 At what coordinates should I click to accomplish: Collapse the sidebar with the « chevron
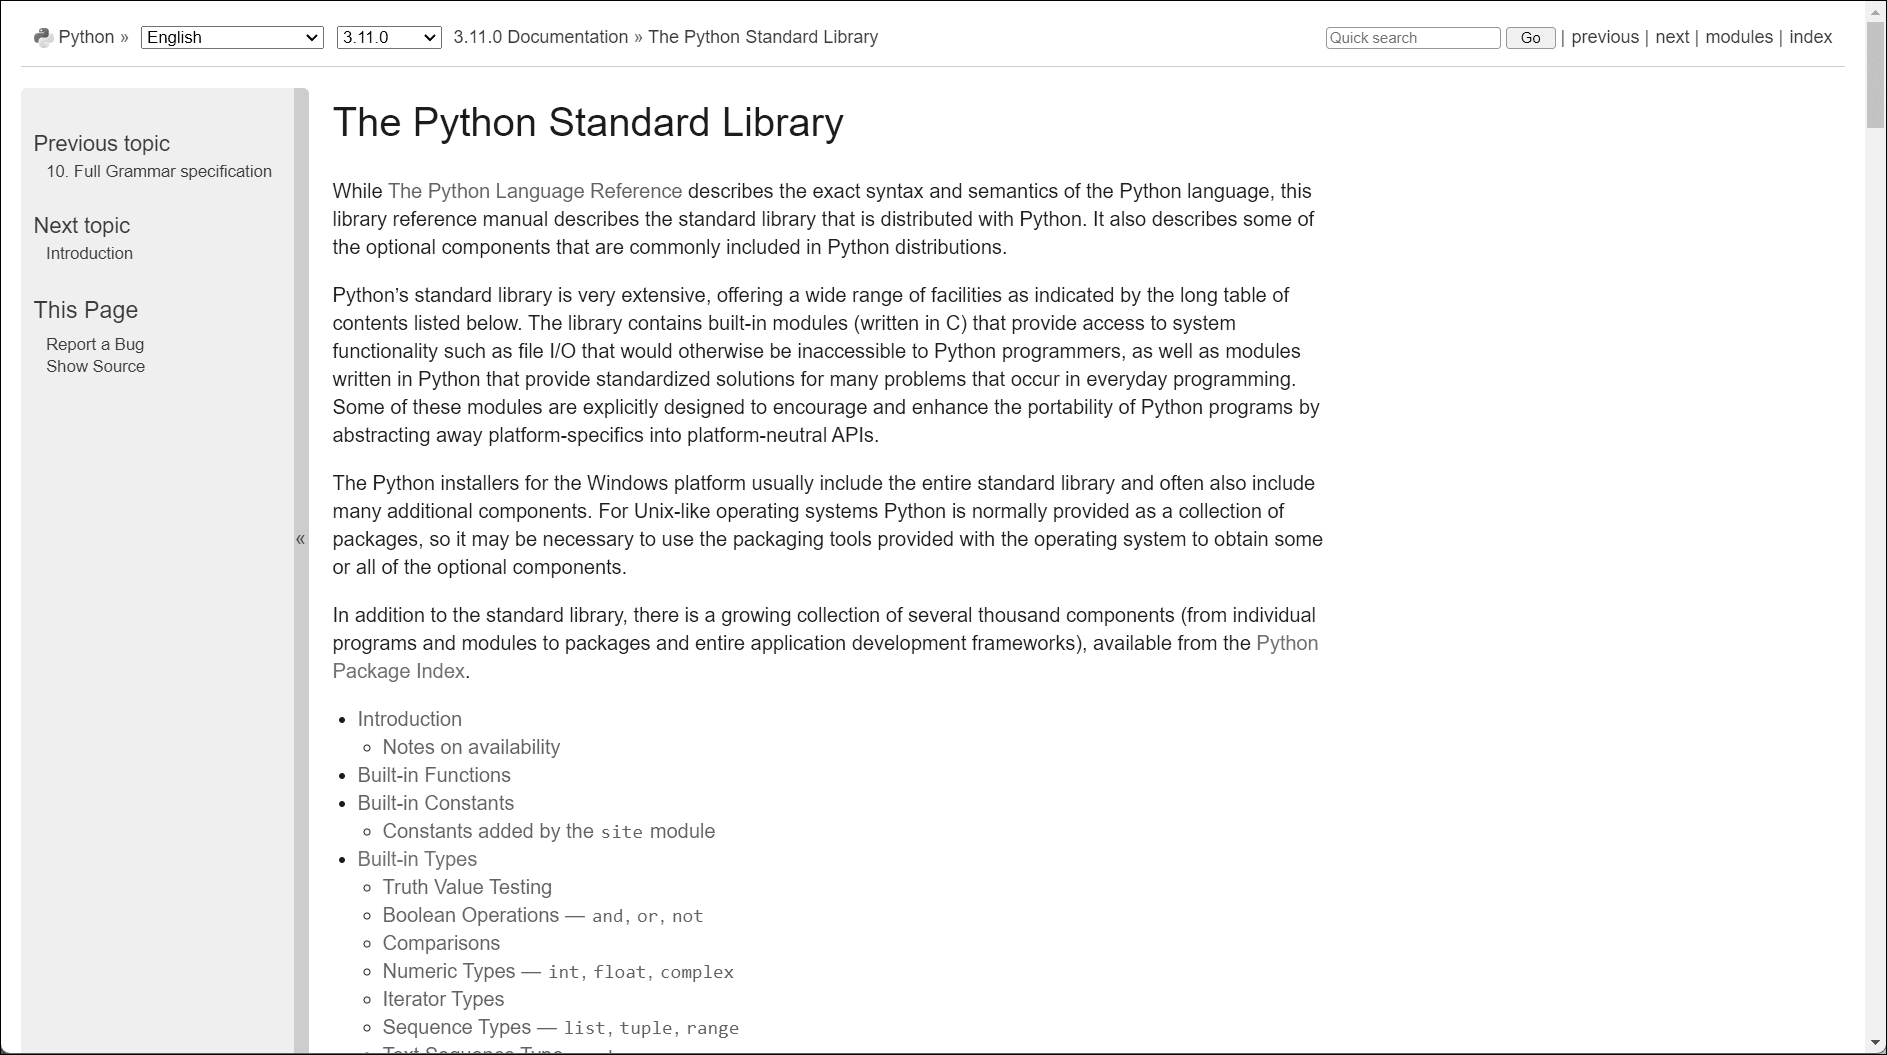point(299,539)
